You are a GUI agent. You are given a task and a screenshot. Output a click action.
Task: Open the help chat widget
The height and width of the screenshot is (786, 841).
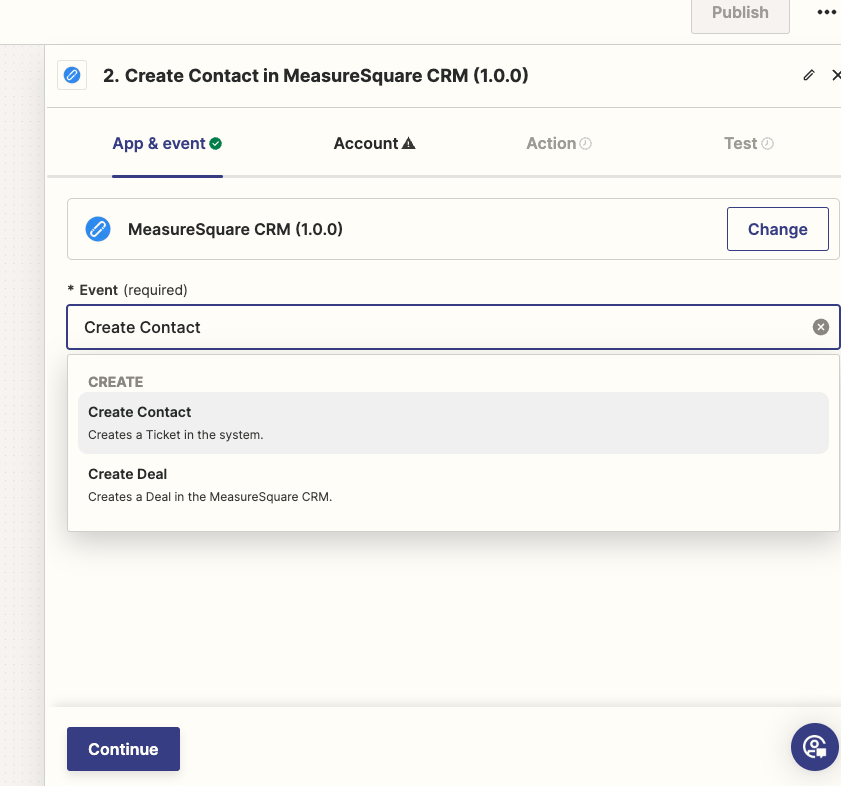coord(814,747)
